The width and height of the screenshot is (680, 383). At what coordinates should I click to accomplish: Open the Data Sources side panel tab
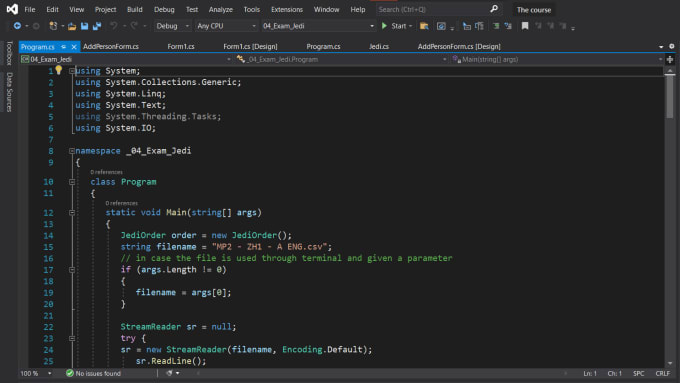9,92
